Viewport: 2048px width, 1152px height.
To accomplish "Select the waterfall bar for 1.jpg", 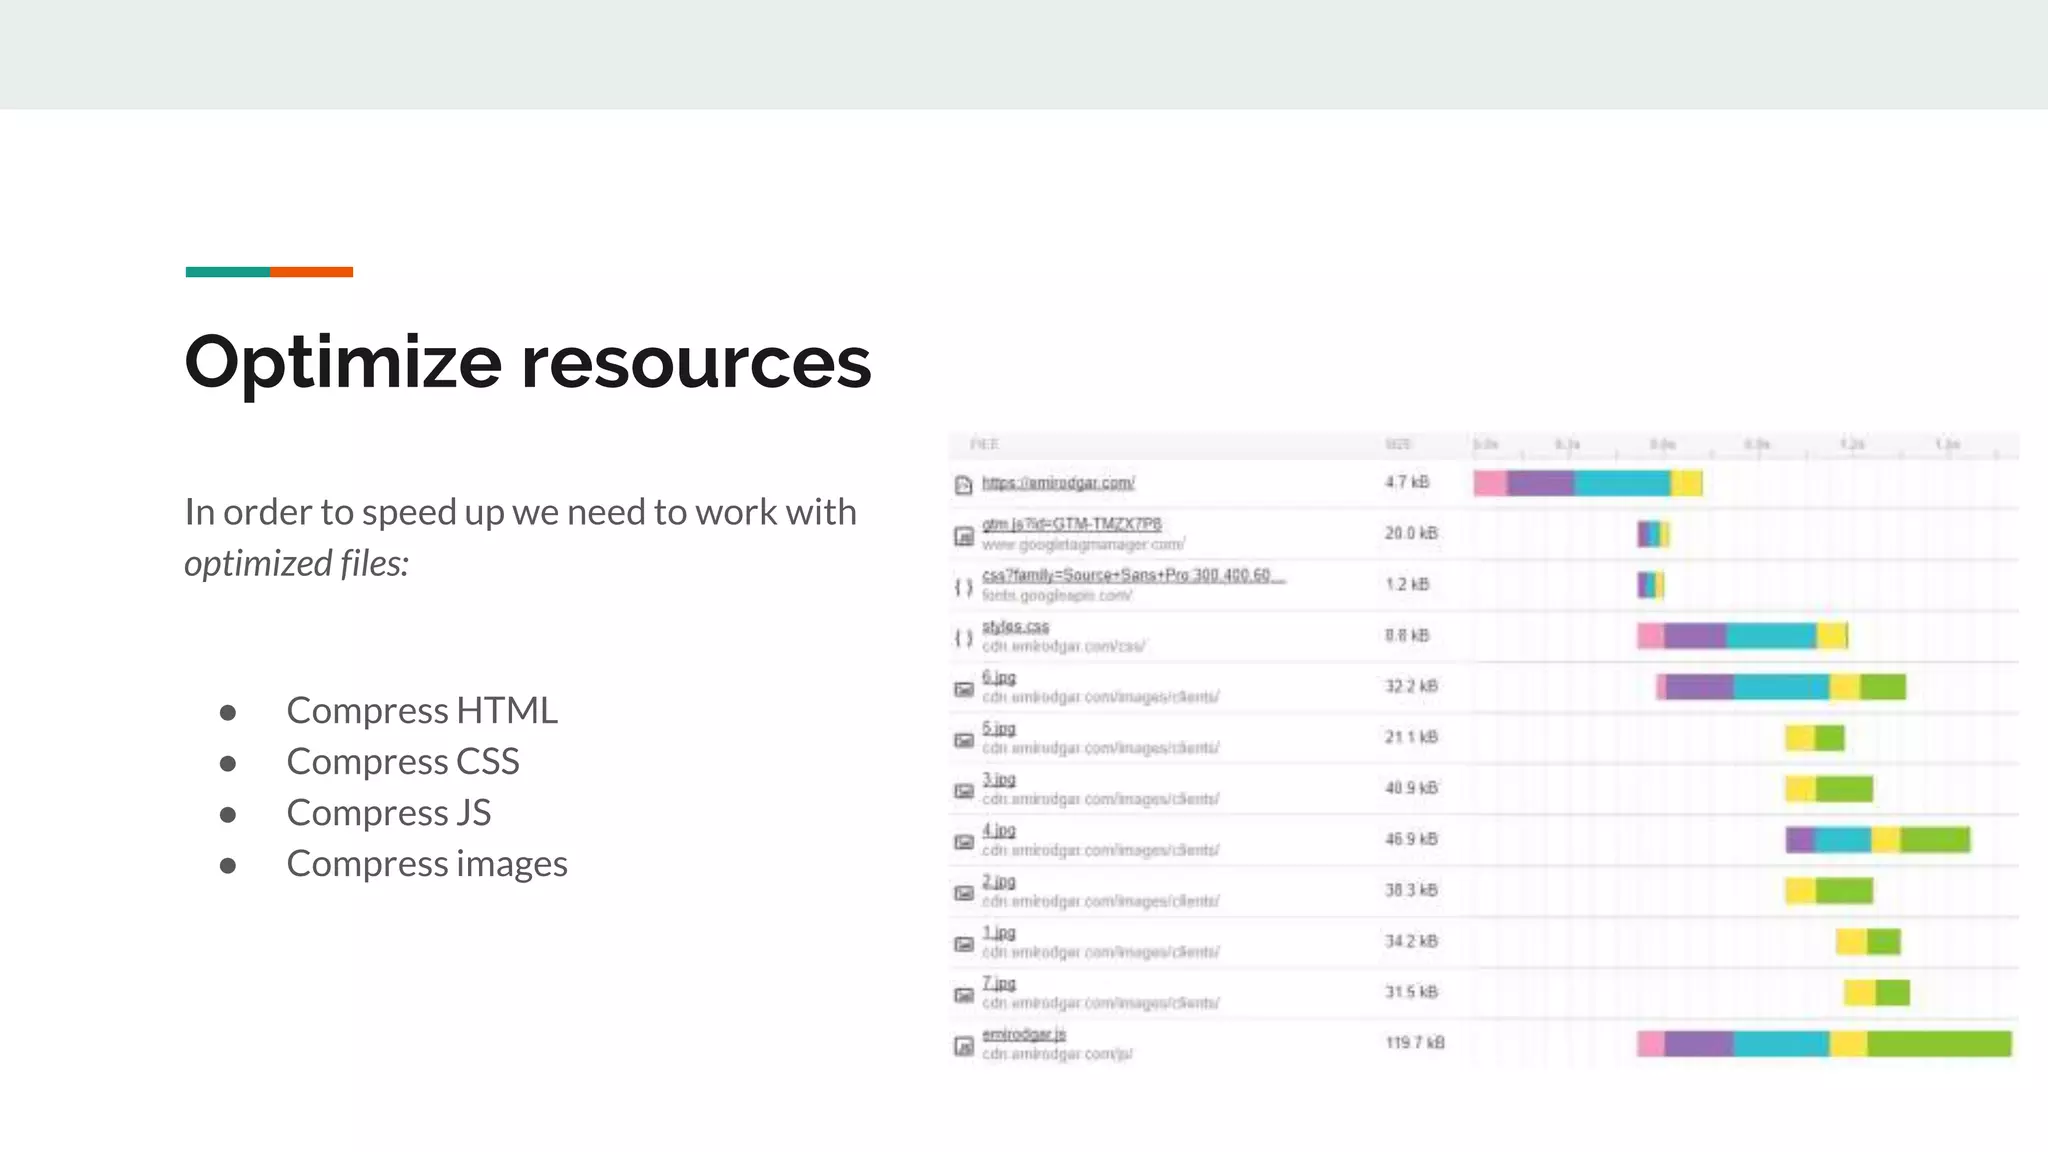I will click(x=1868, y=942).
